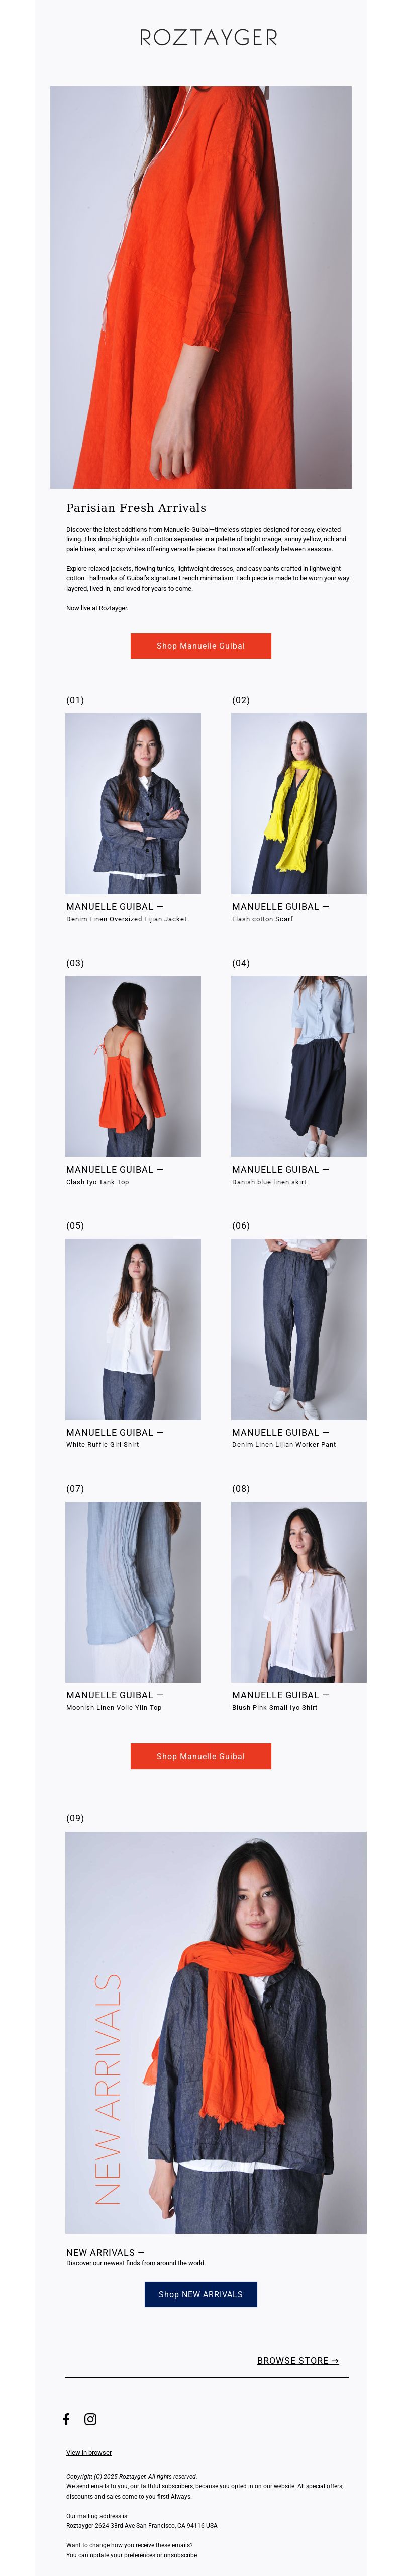Open the orange dress hero image
Viewport: 402px width, 2576px height.
(x=201, y=287)
